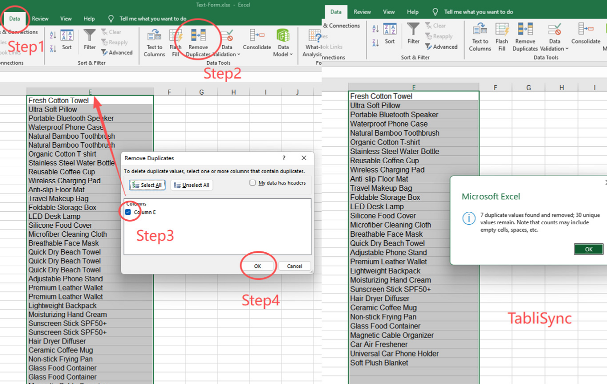Click Remove Duplicates icon in left Excel window
Screen dimensions: 607x384
point(198,36)
